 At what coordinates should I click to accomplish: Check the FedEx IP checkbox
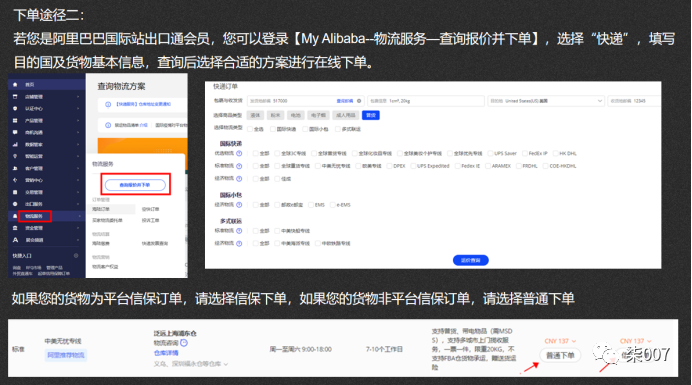pyautogui.click(x=525, y=153)
